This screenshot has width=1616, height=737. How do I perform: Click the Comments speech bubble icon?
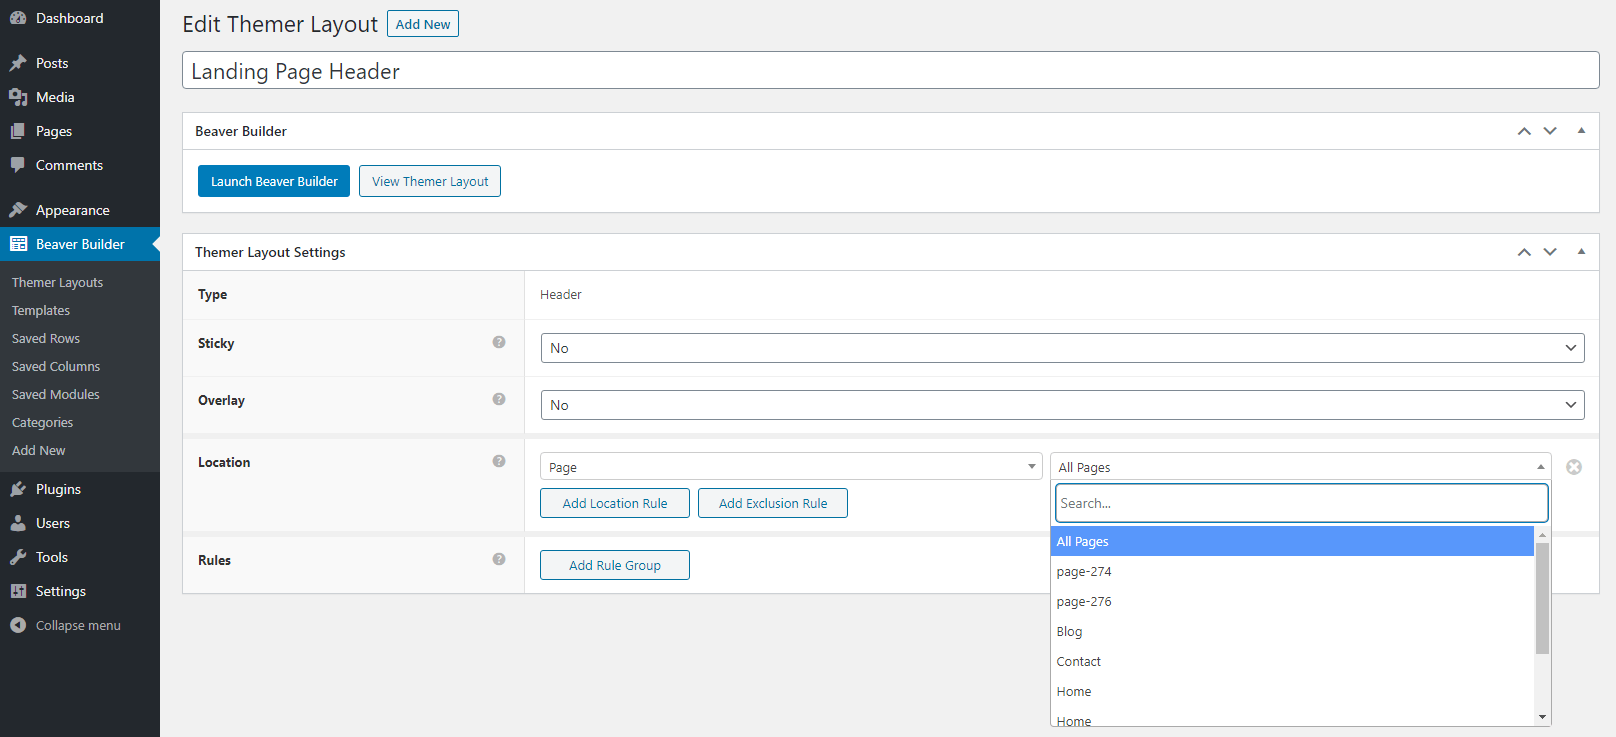(18, 165)
